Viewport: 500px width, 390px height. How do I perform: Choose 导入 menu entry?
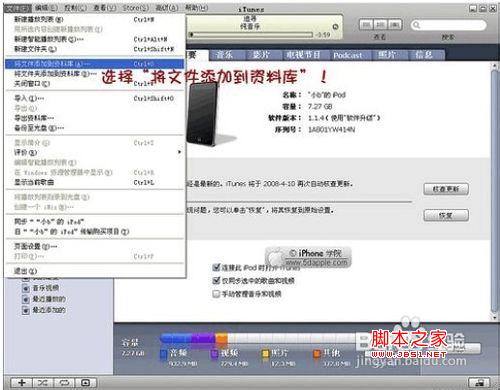[x=95, y=99]
